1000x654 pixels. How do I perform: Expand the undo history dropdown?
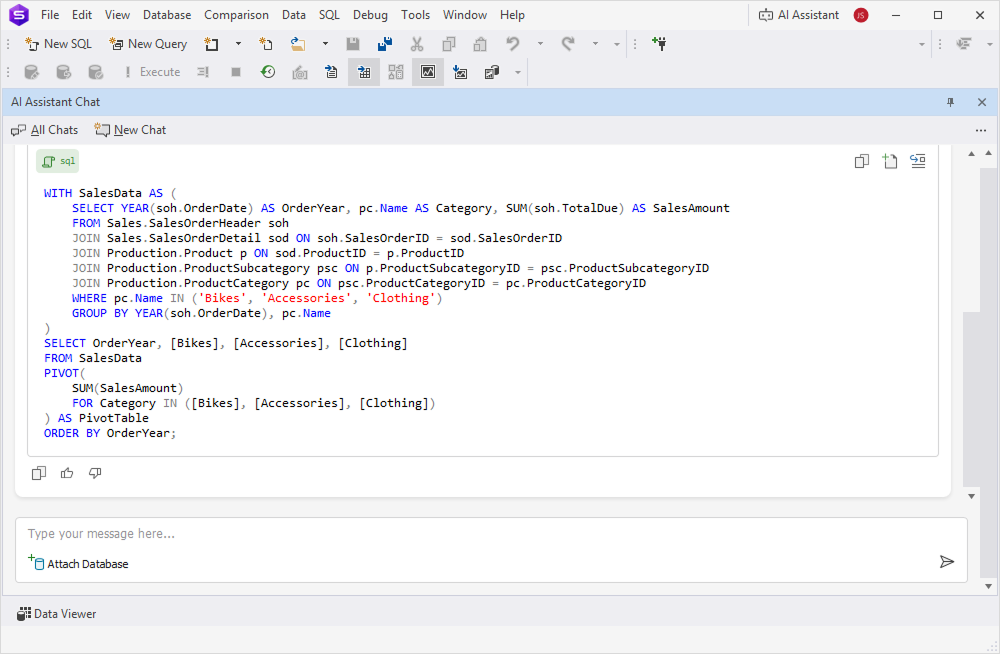[540, 44]
